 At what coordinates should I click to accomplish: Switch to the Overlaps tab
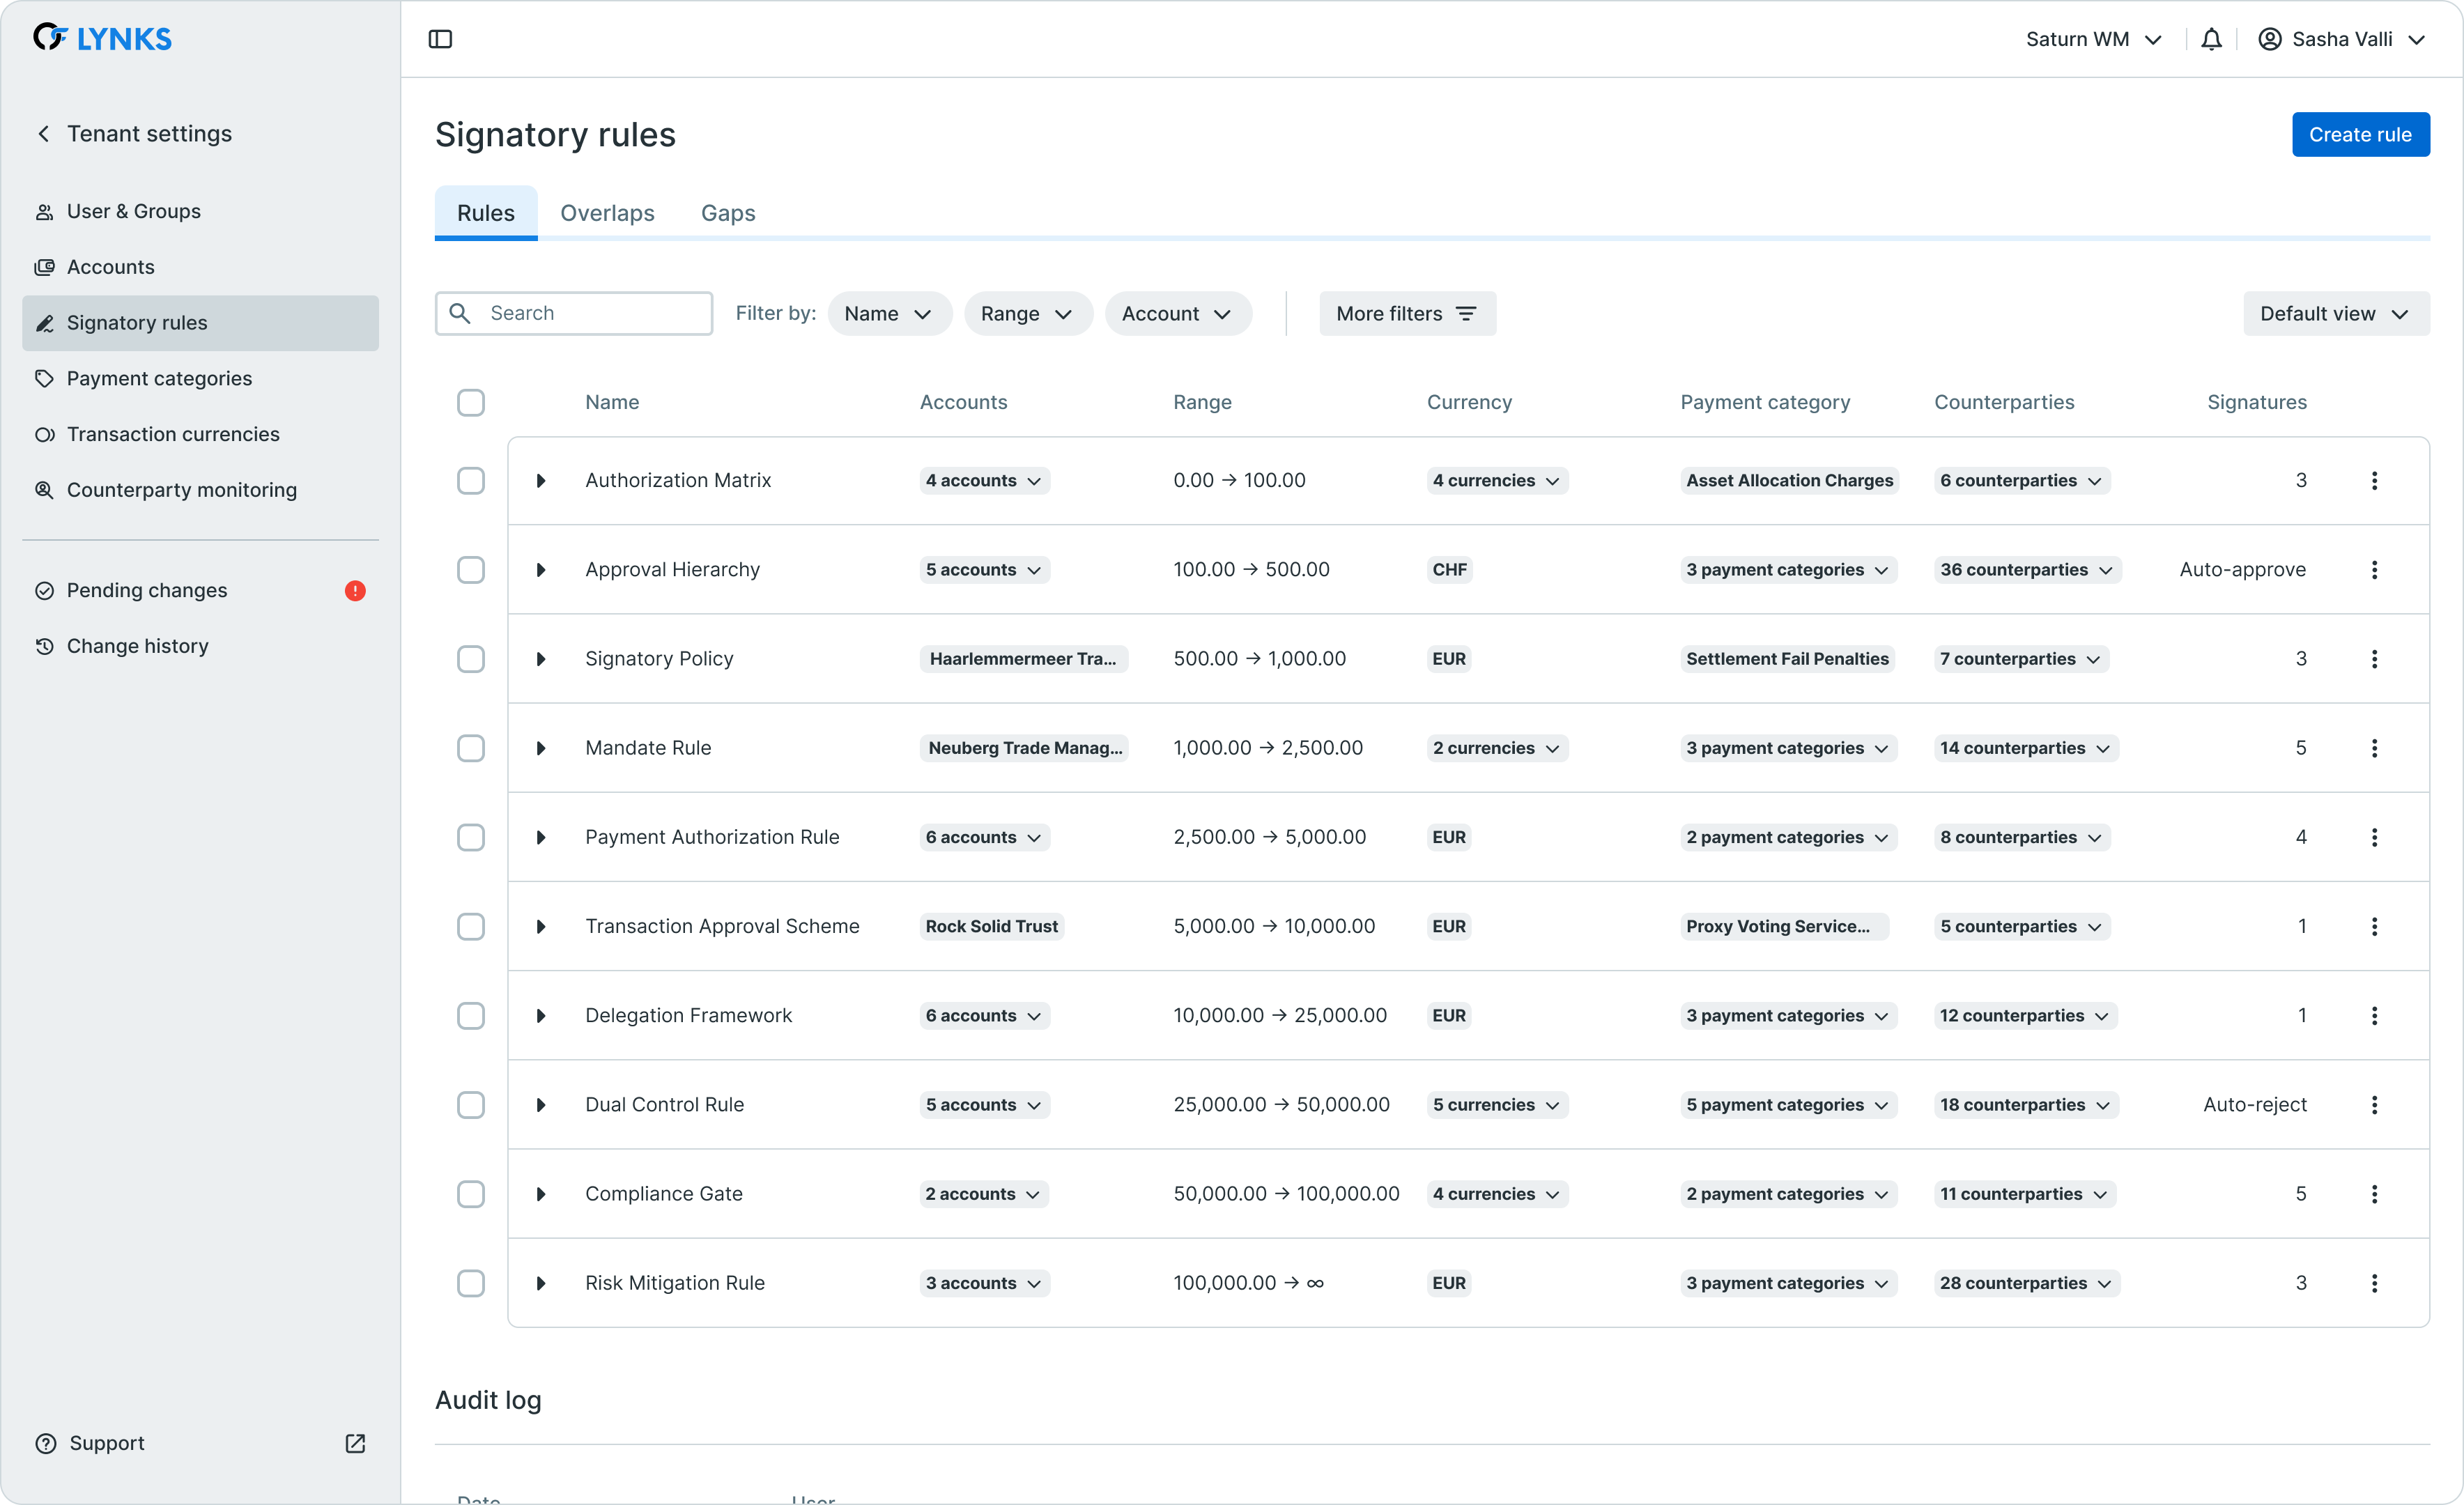coord(607,213)
